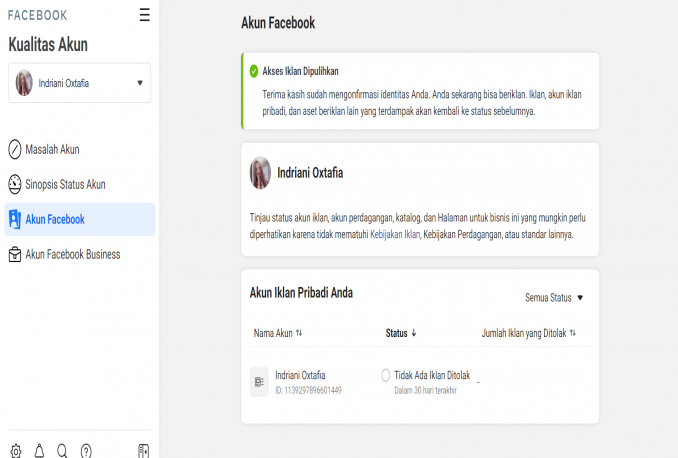Click the ad account icon beside Indriani Oxtafia

[259, 382]
